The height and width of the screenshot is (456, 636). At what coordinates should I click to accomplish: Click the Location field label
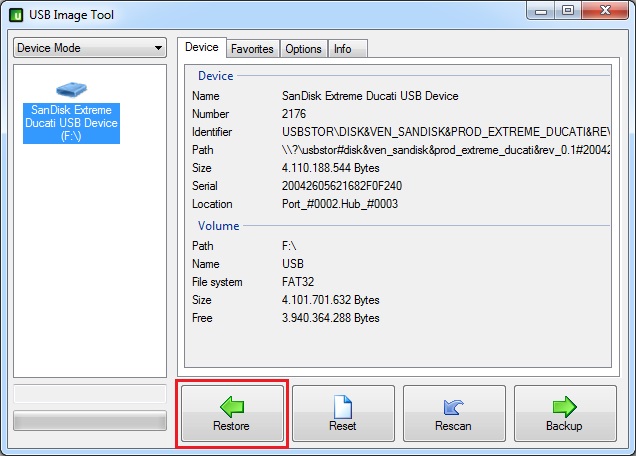(x=212, y=204)
